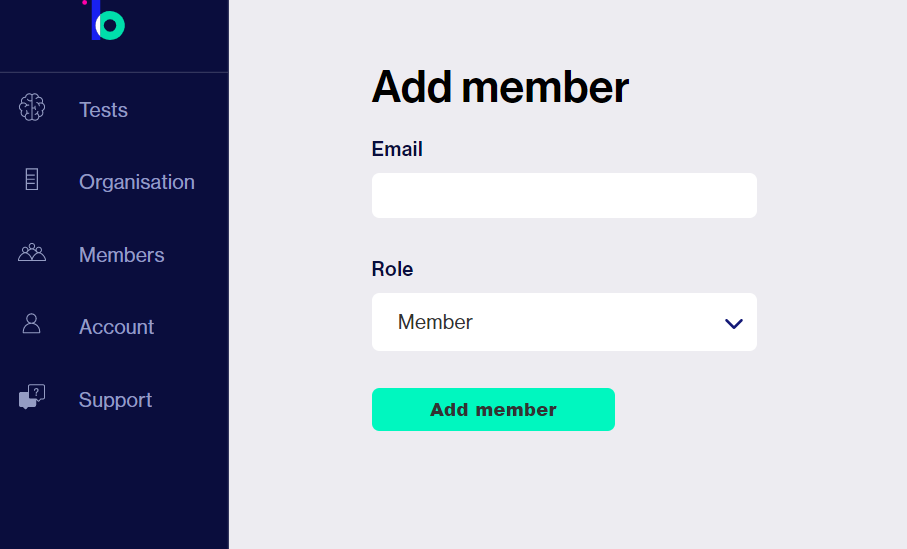Click the green and blue logo
Image resolution: width=907 pixels, height=549 pixels.
tap(105, 20)
